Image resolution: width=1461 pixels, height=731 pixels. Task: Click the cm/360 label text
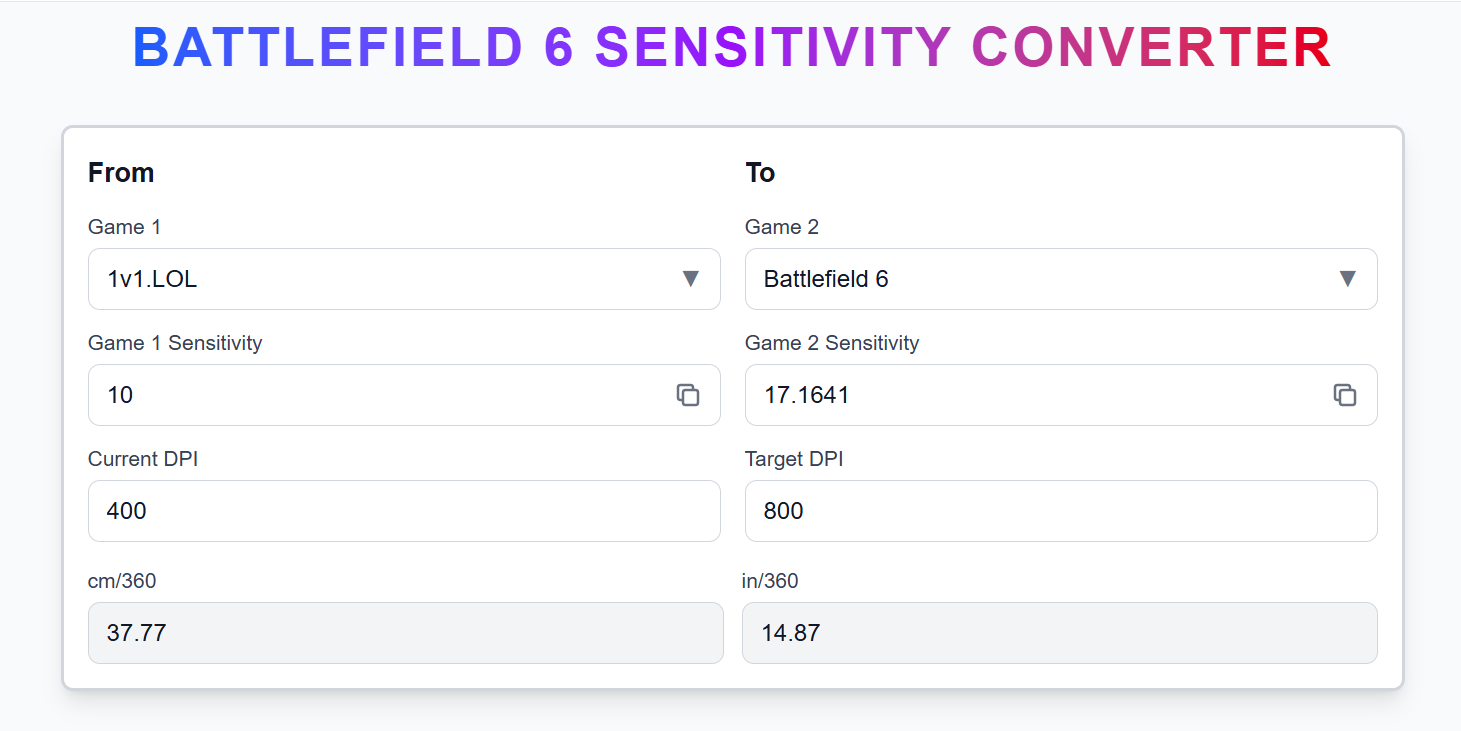[x=122, y=581]
